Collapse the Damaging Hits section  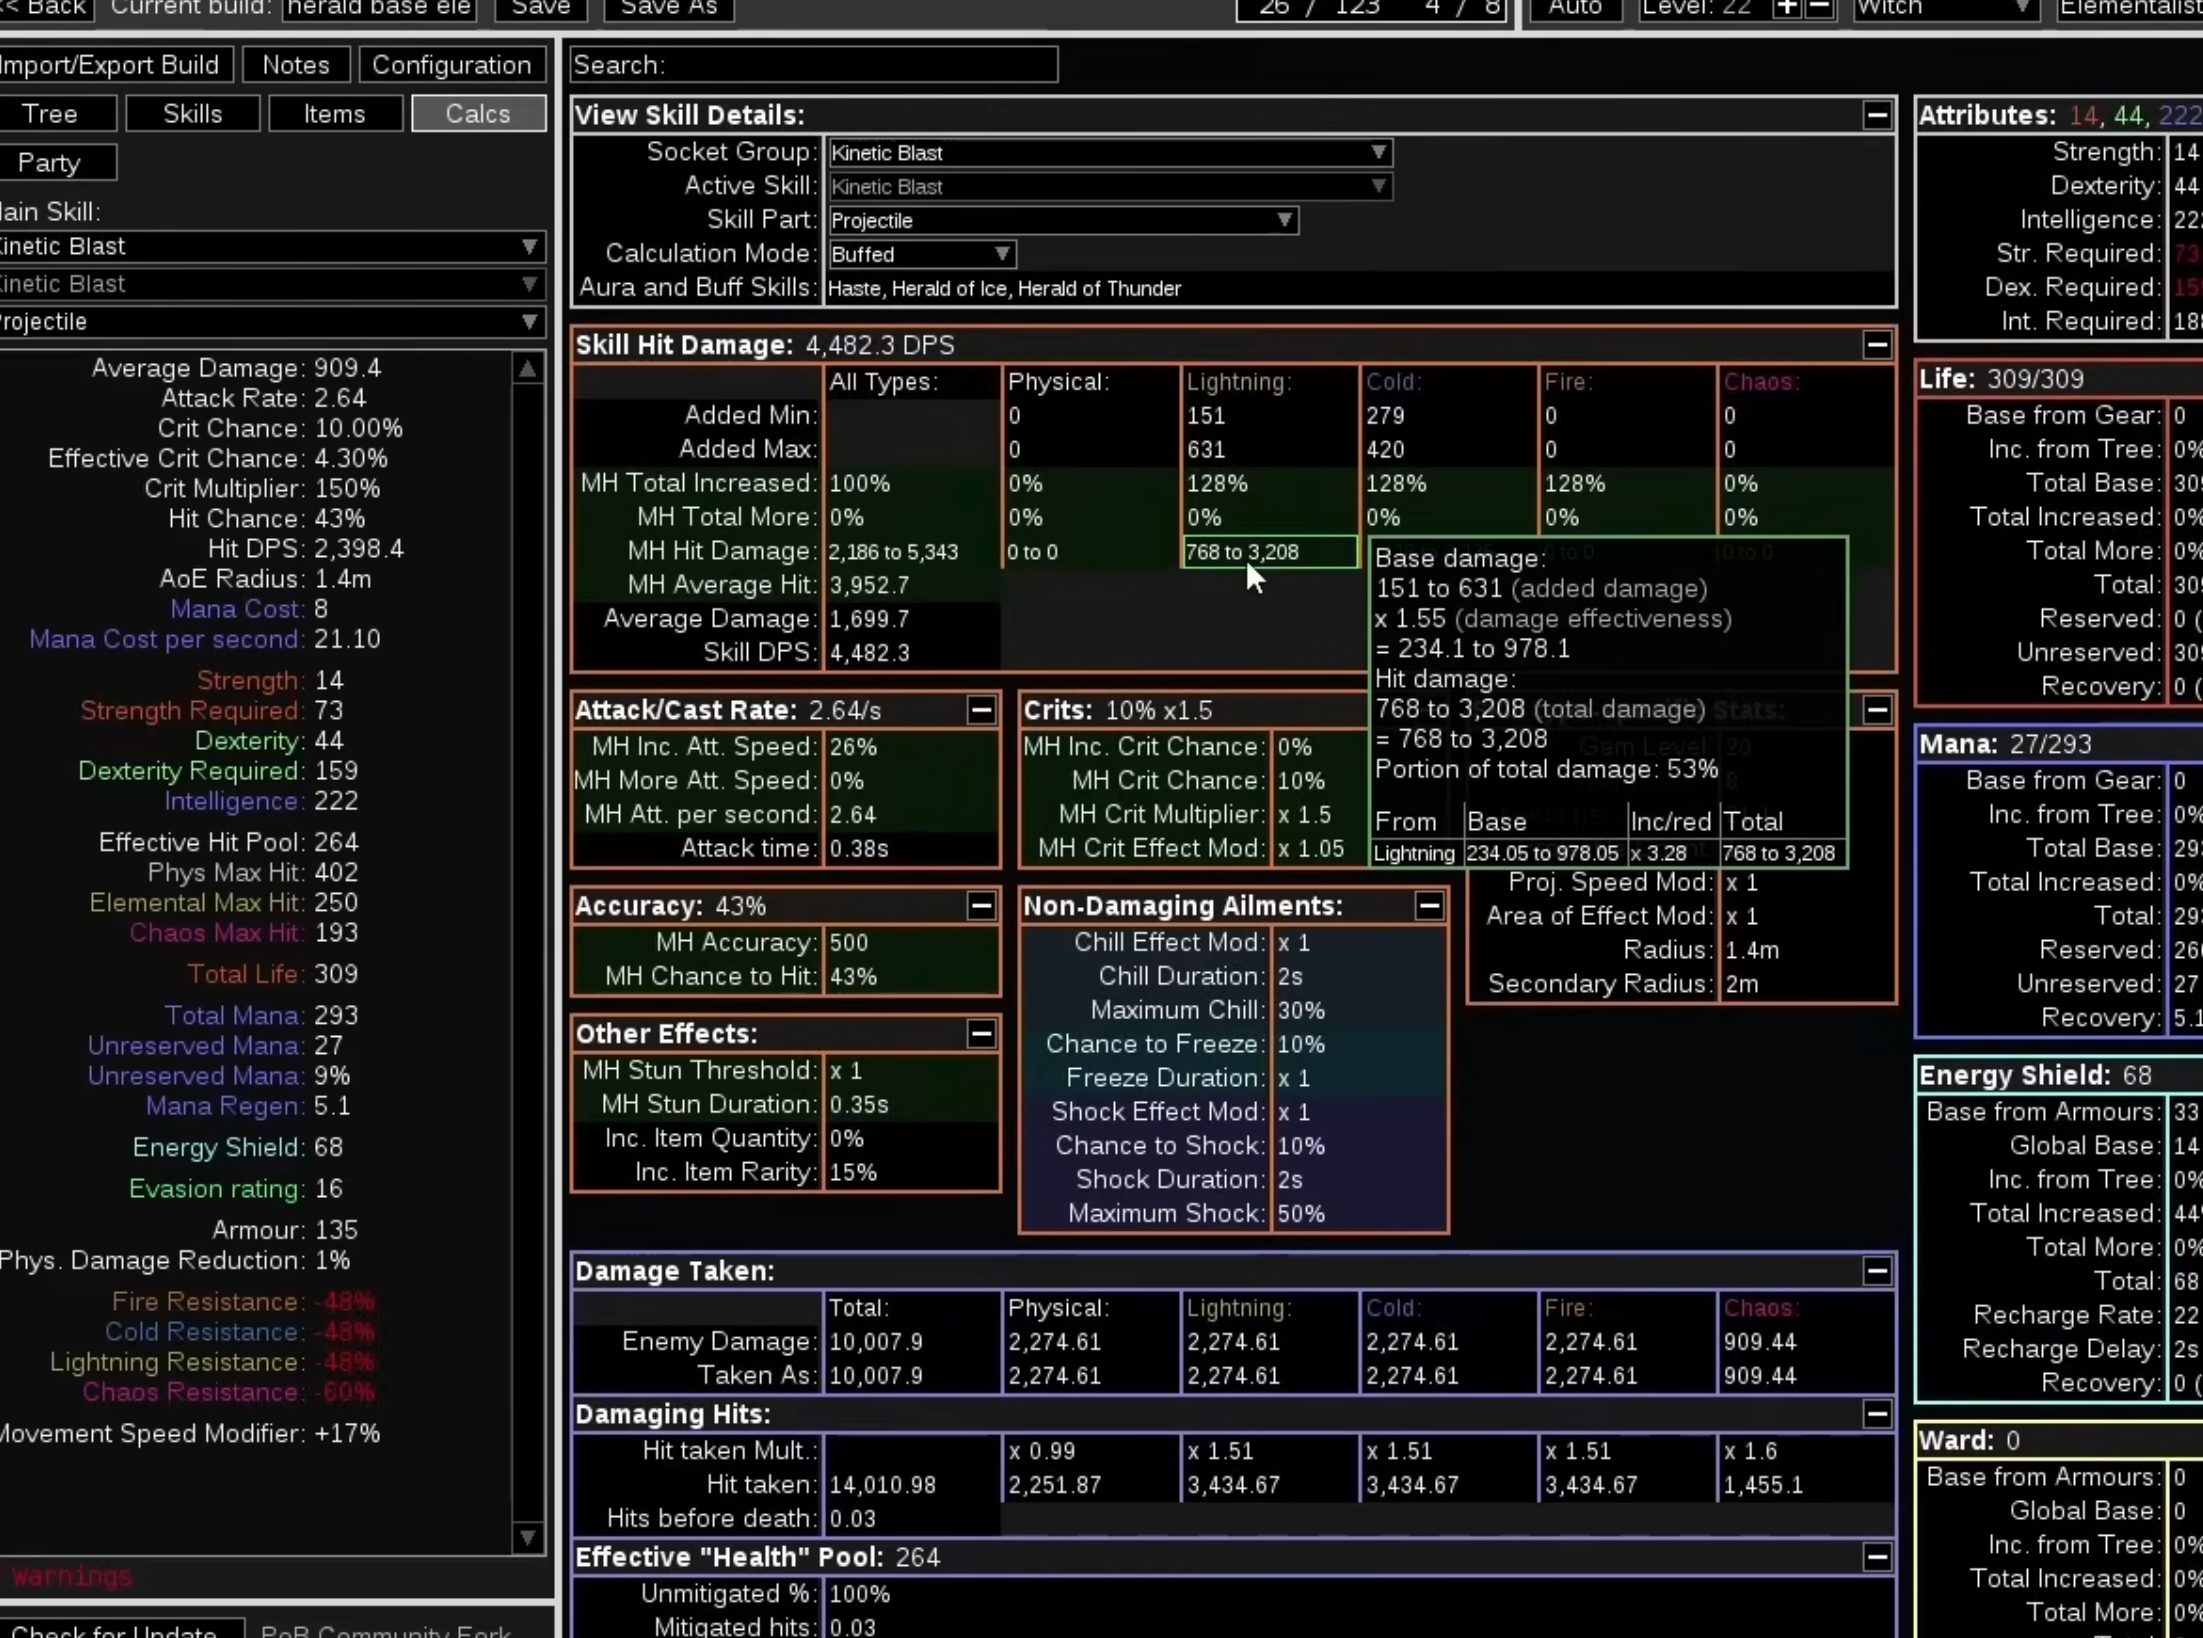[x=1876, y=1414]
